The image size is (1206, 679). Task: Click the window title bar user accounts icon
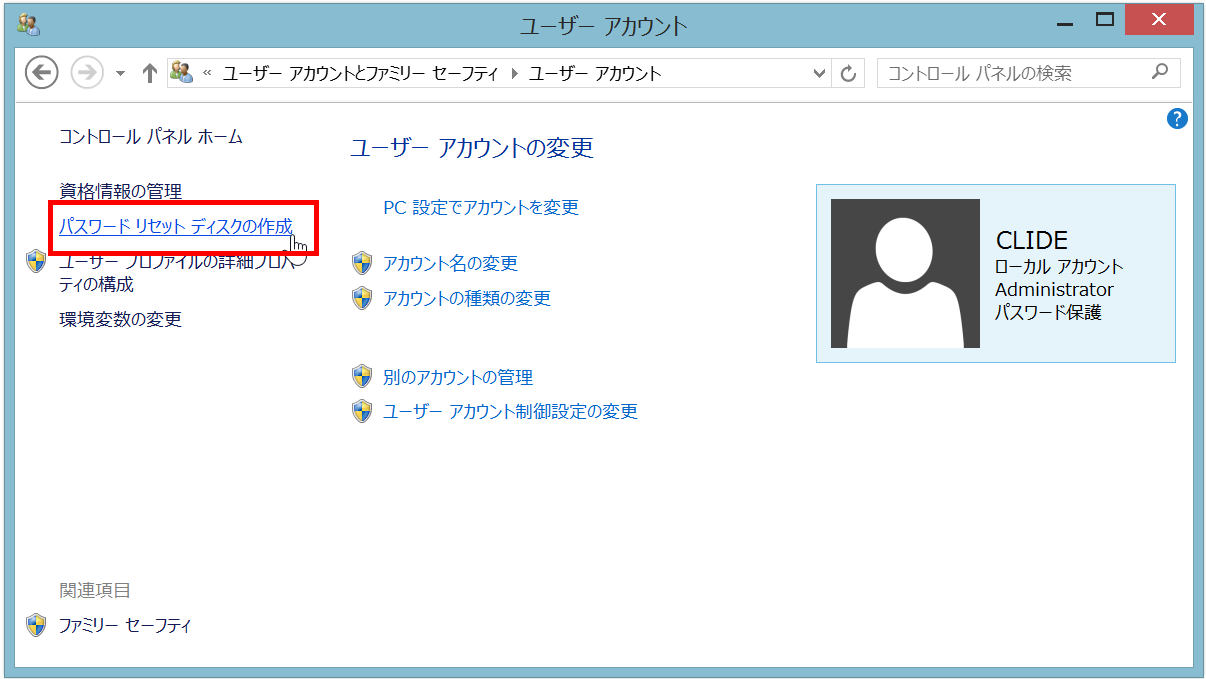[x=27, y=25]
